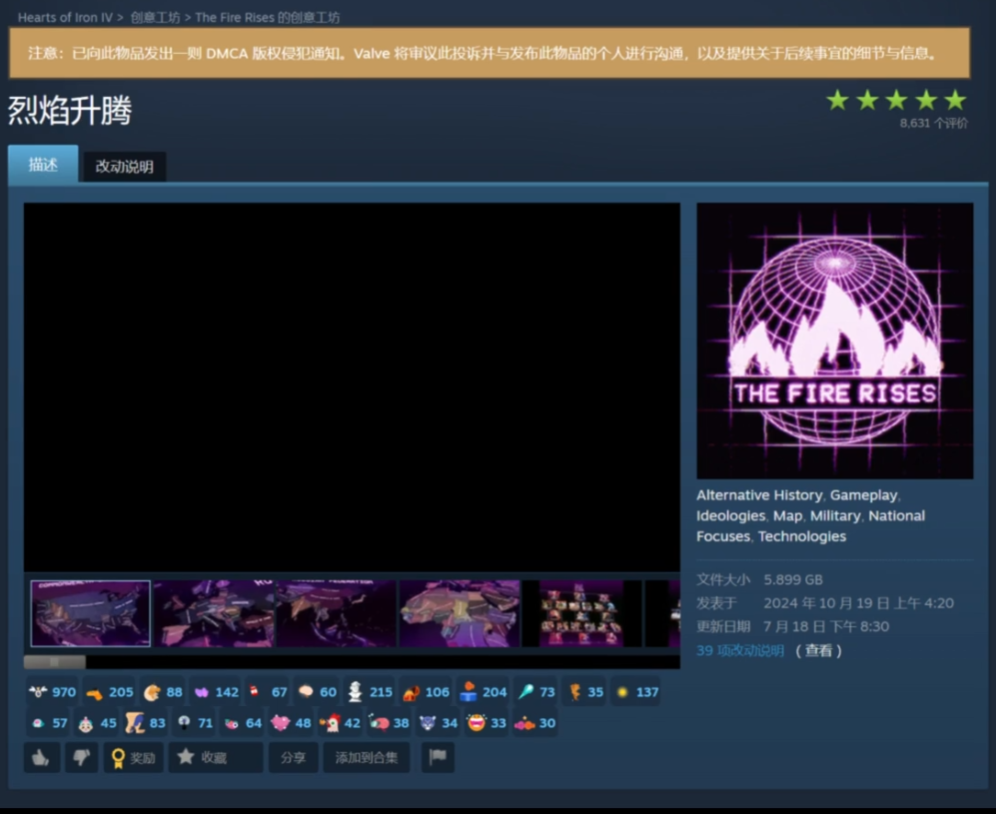Screen dimensions: 996x814
Task: Click the 添加到合集 button
Action: (x=367, y=757)
